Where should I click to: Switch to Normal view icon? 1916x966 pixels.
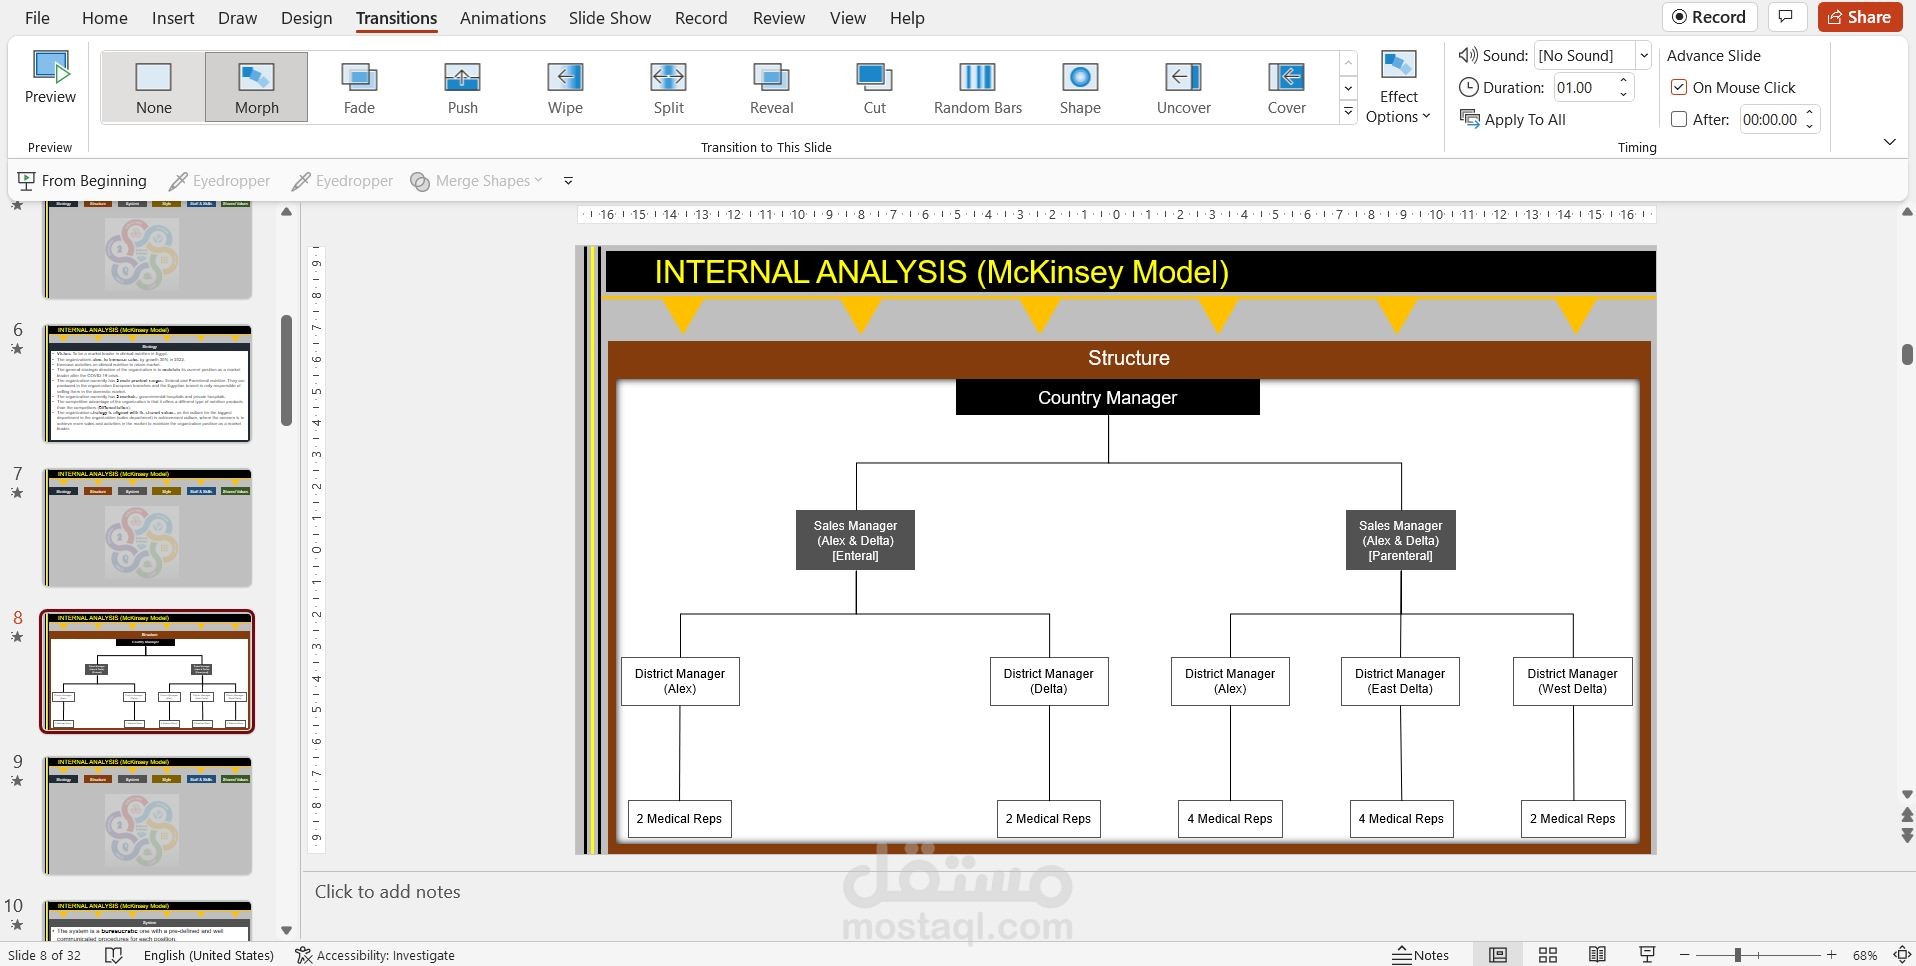coord(1498,955)
